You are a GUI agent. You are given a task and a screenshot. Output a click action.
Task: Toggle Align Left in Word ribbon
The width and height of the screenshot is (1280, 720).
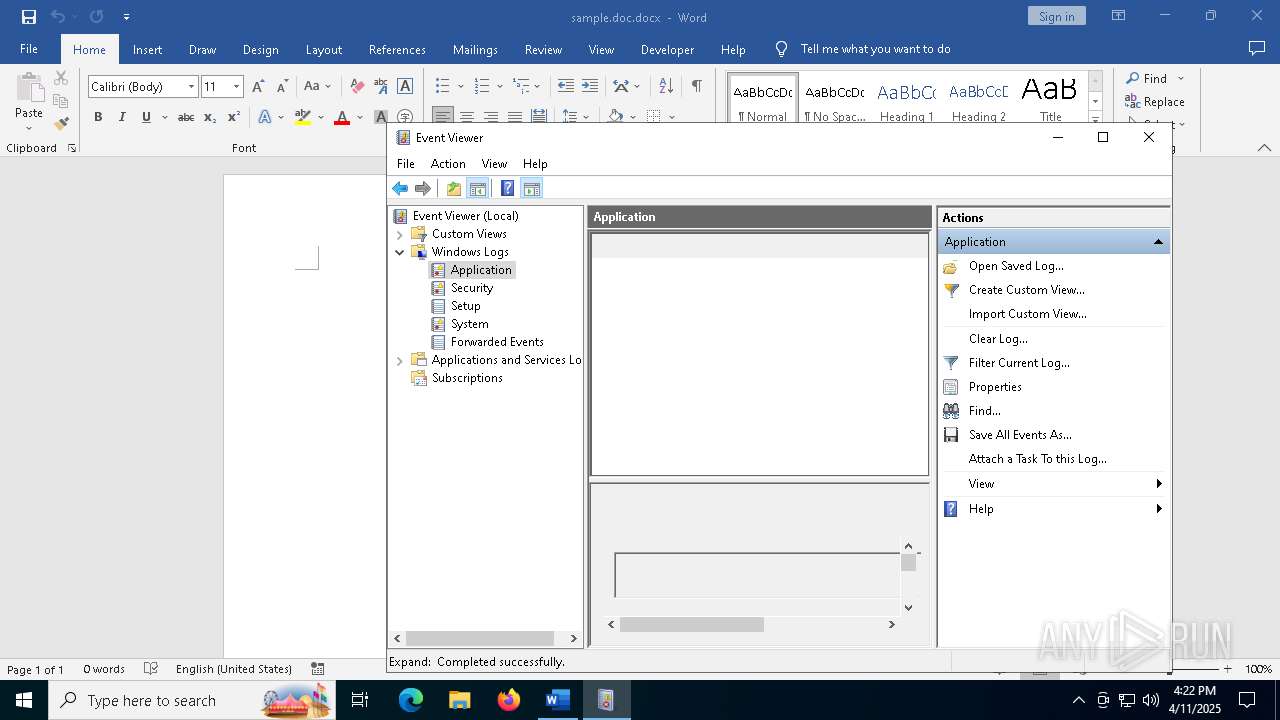point(443,117)
